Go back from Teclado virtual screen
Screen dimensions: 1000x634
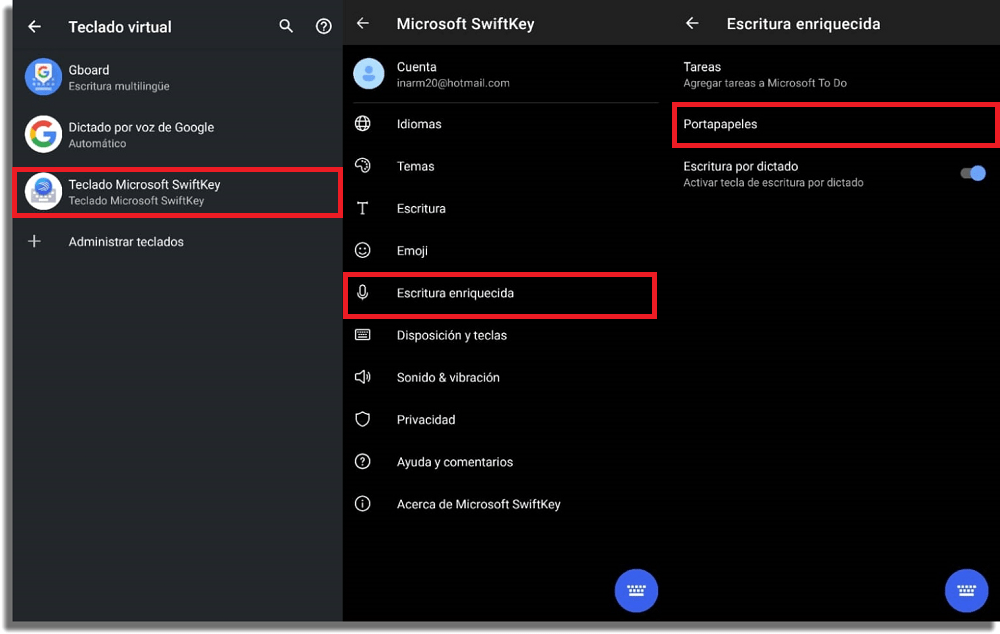click(x=34, y=27)
